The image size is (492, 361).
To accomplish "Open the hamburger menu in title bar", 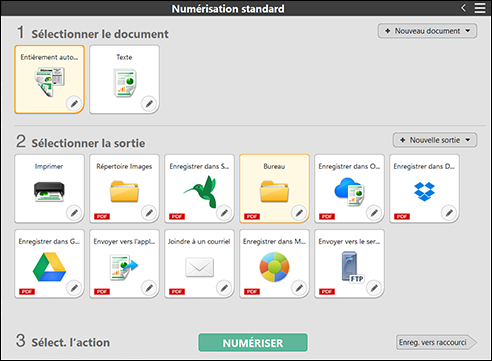I will (x=480, y=8).
